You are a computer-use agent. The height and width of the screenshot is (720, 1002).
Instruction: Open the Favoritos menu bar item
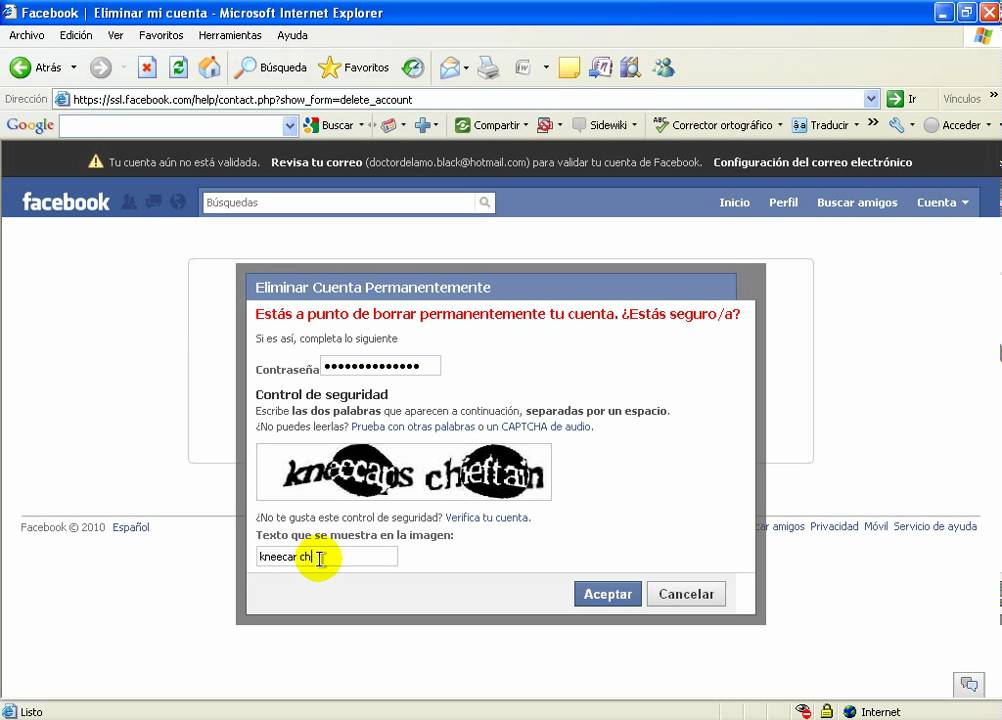[161, 35]
